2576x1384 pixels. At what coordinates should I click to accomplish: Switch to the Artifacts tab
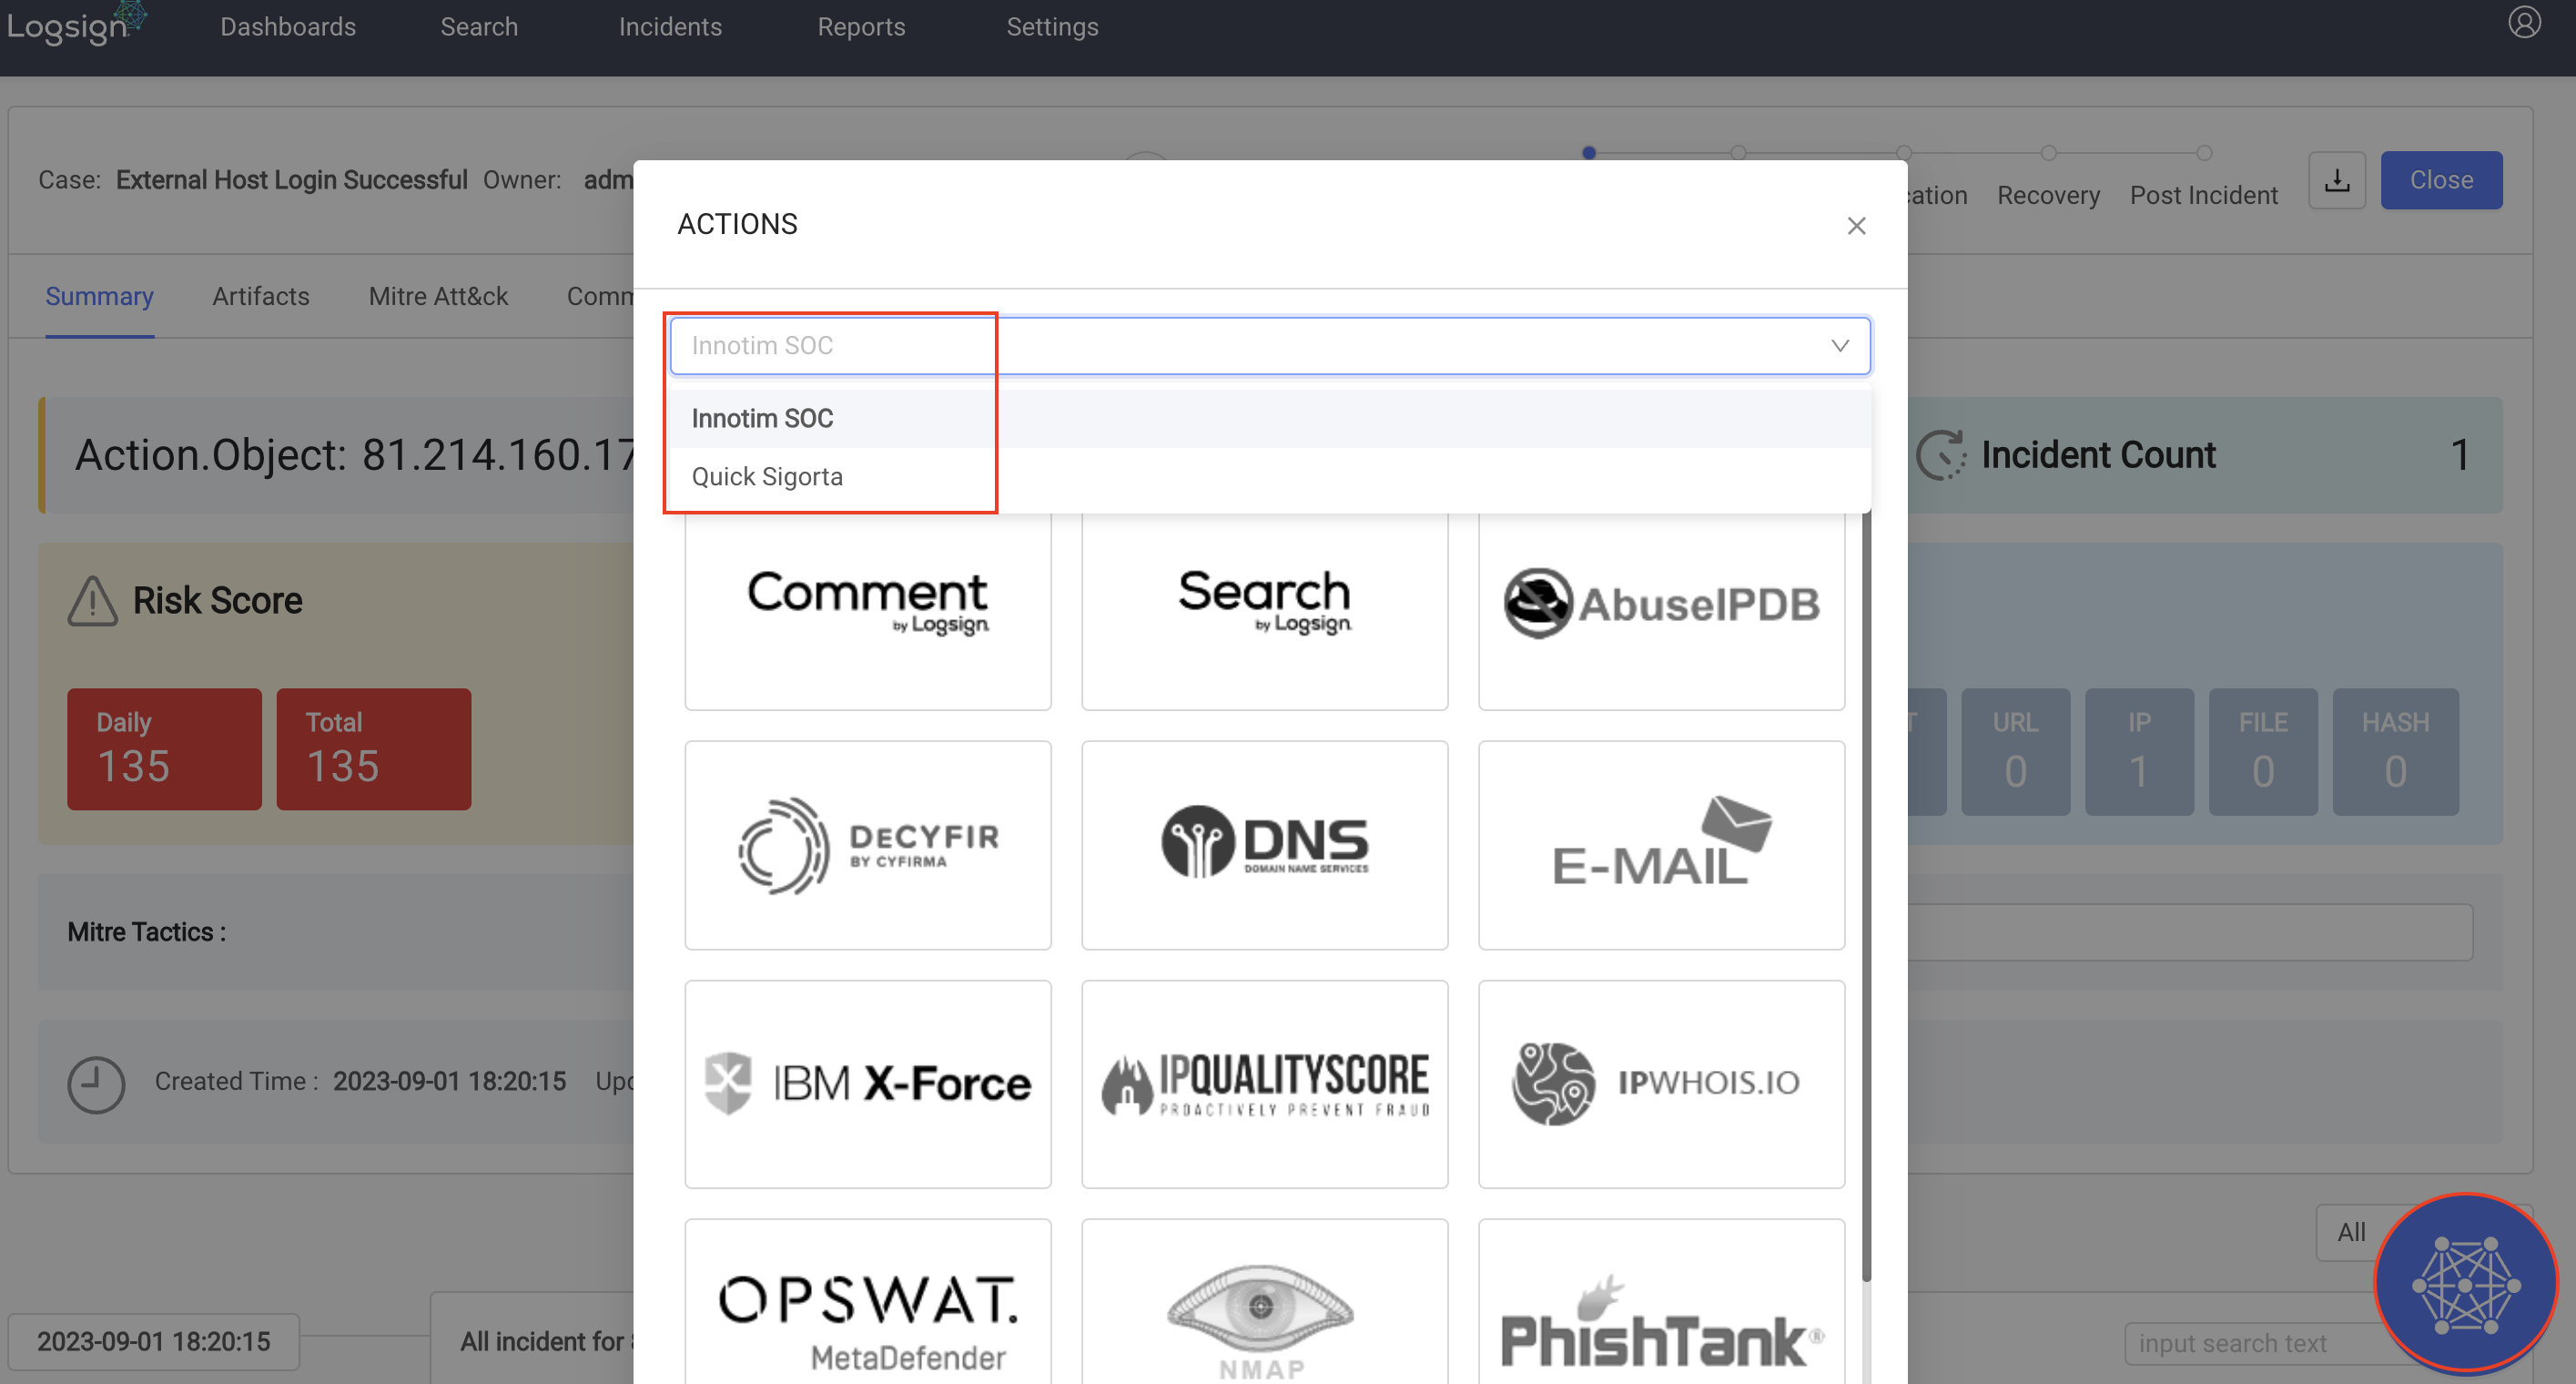(x=260, y=296)
